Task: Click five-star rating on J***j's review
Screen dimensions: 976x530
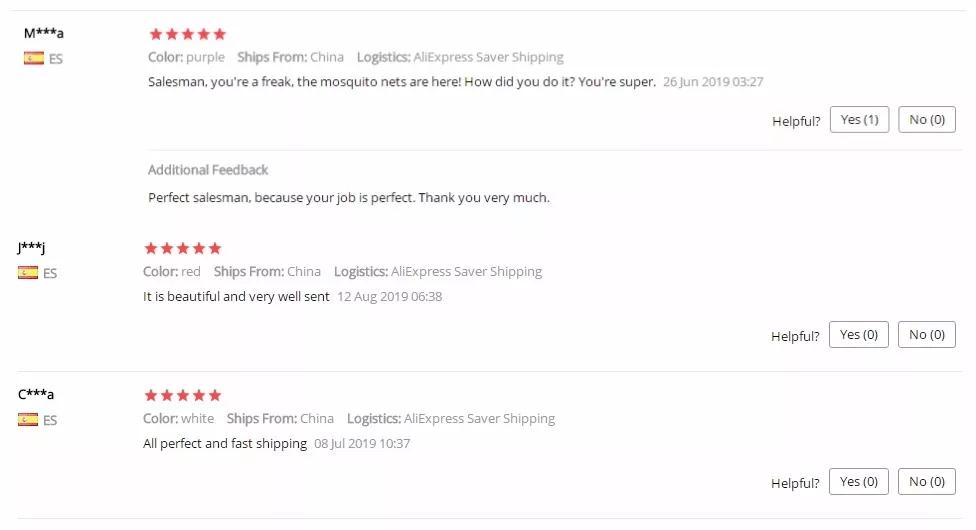Action: [183, 248]
